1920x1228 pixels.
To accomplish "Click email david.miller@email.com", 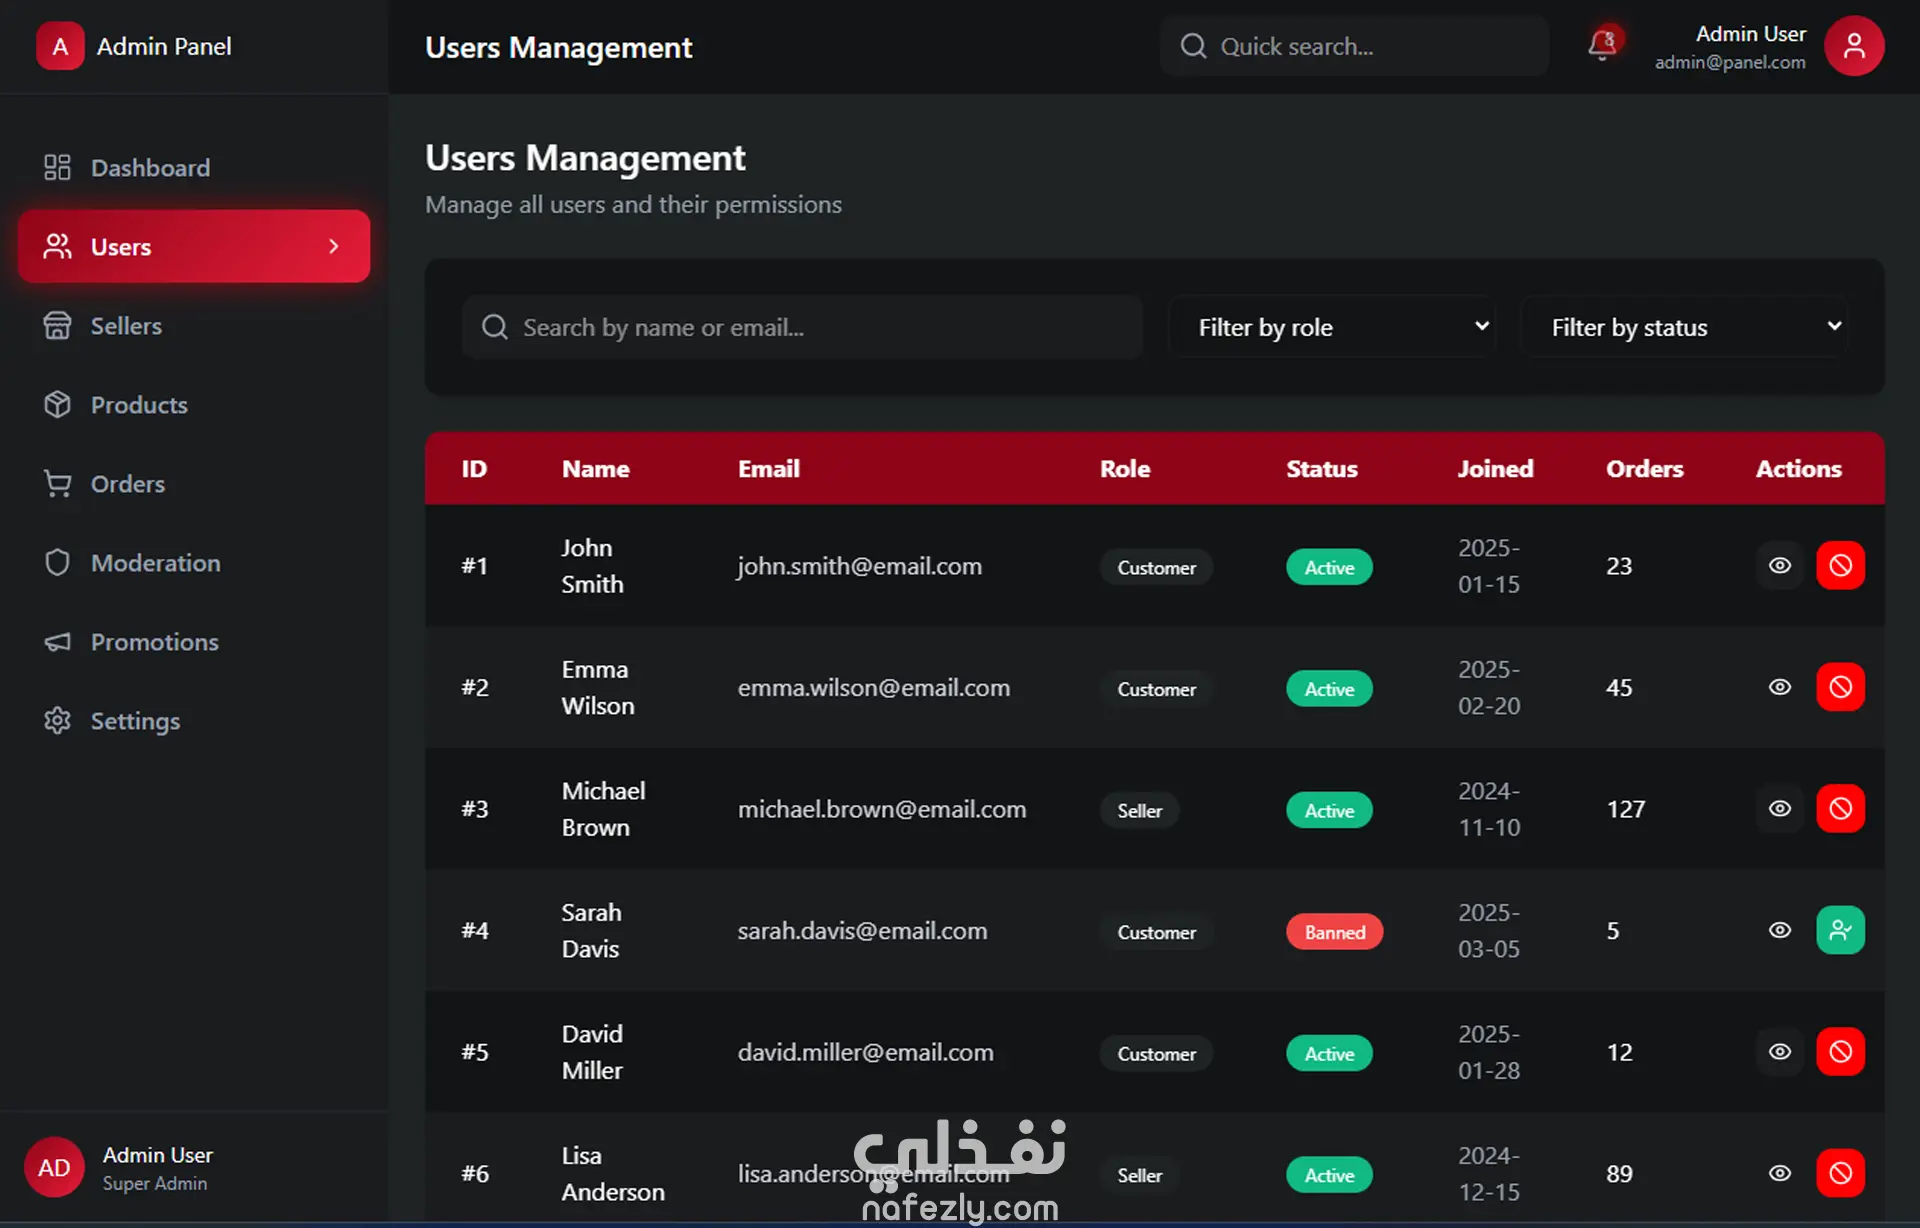I will point(865,1052).
